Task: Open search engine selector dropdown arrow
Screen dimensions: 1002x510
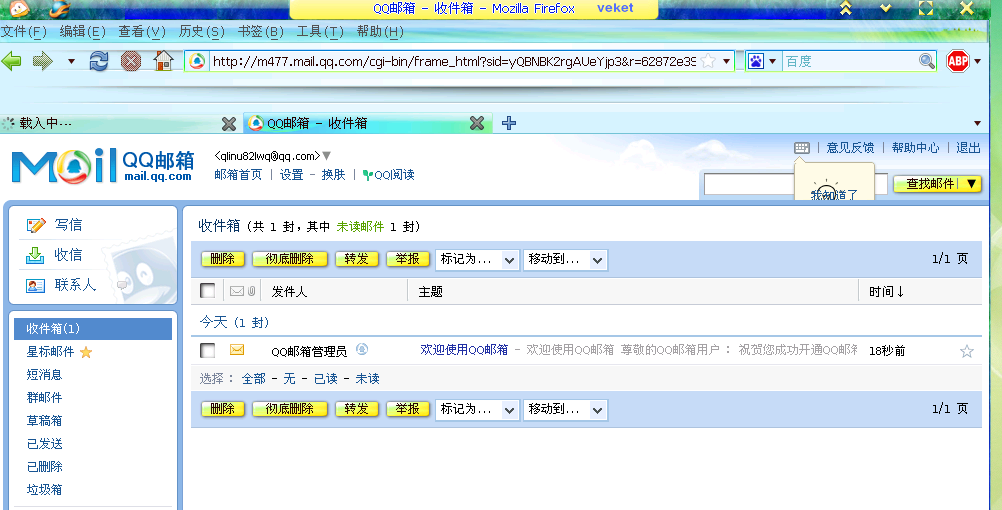Action: coord(773,61)
